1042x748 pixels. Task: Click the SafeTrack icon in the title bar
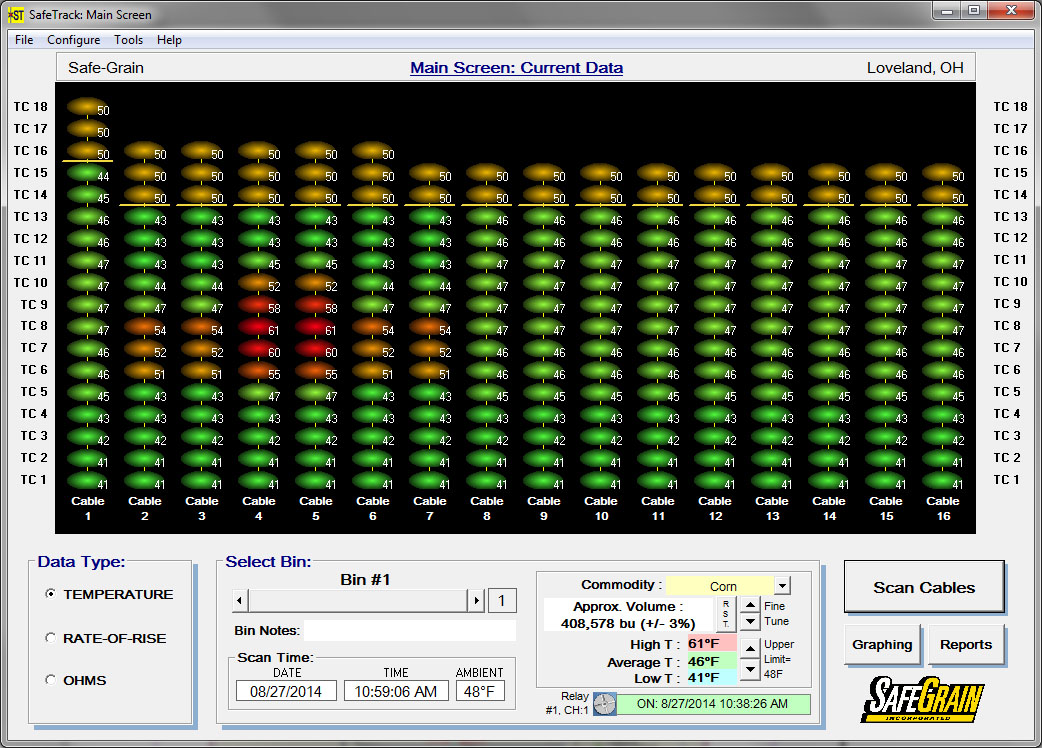tap(15, 13)
